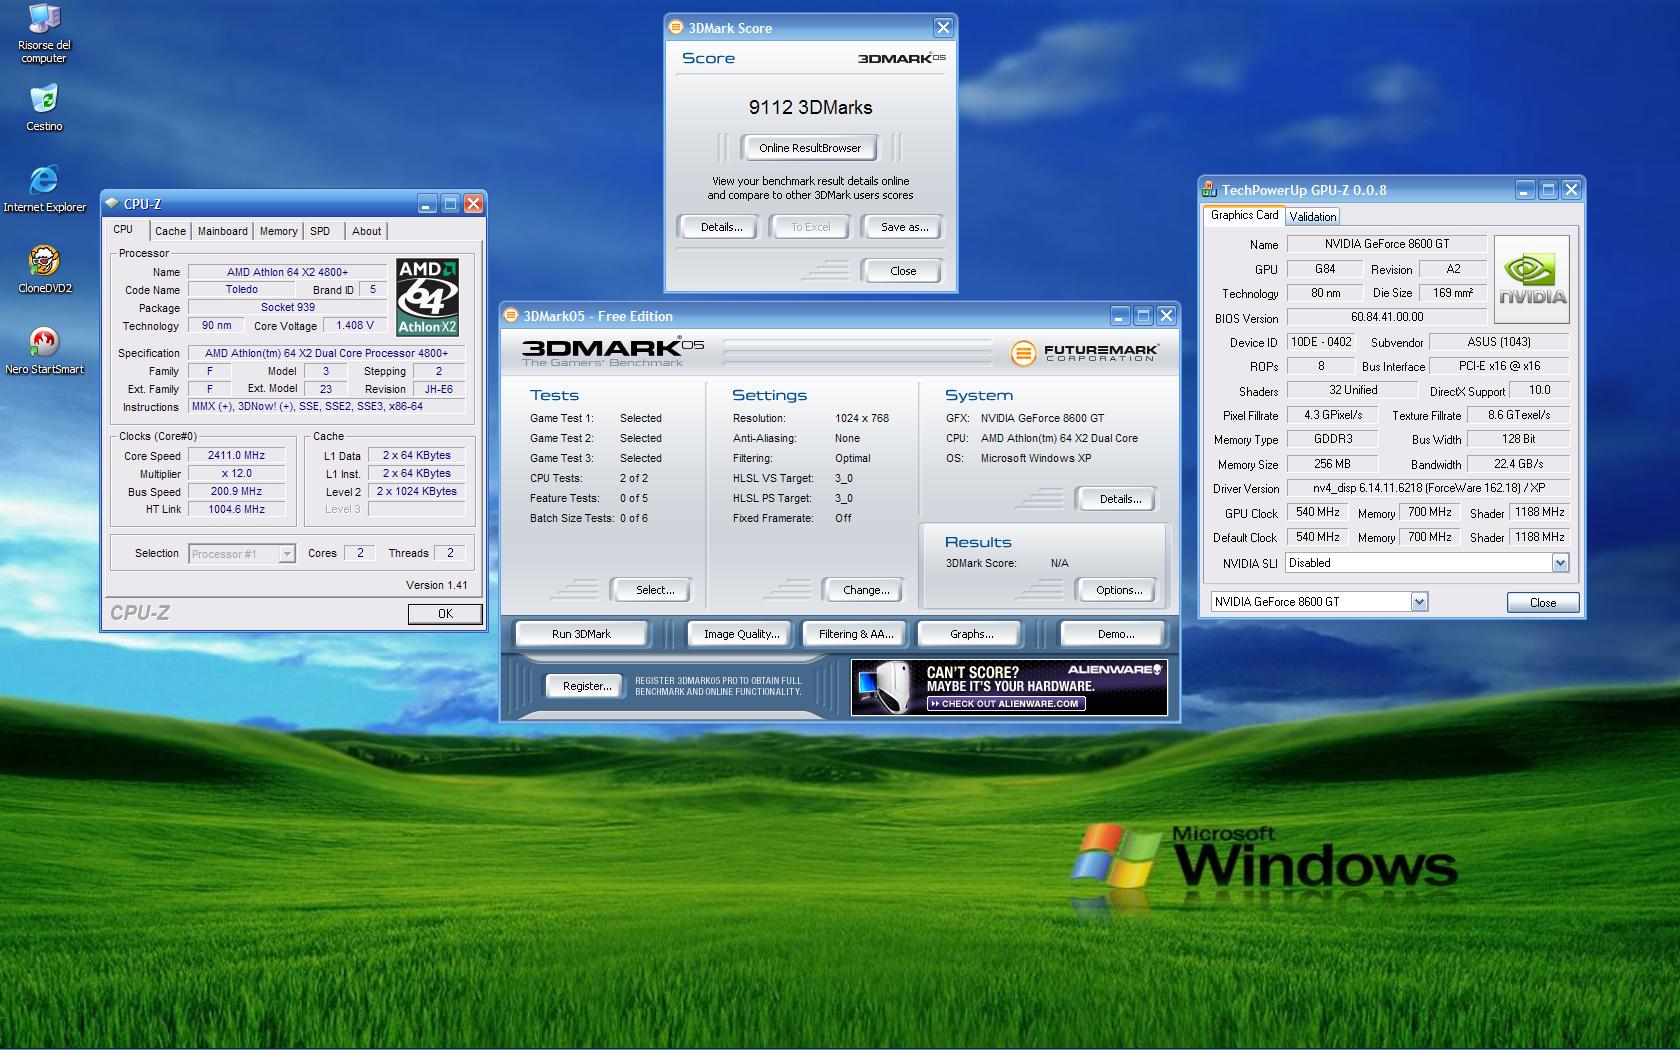The width and height of the screenshot is (1680, 1050).
Task: Click the Bandwidth 22.4 GB/s field
Action: coord(1518,464)
